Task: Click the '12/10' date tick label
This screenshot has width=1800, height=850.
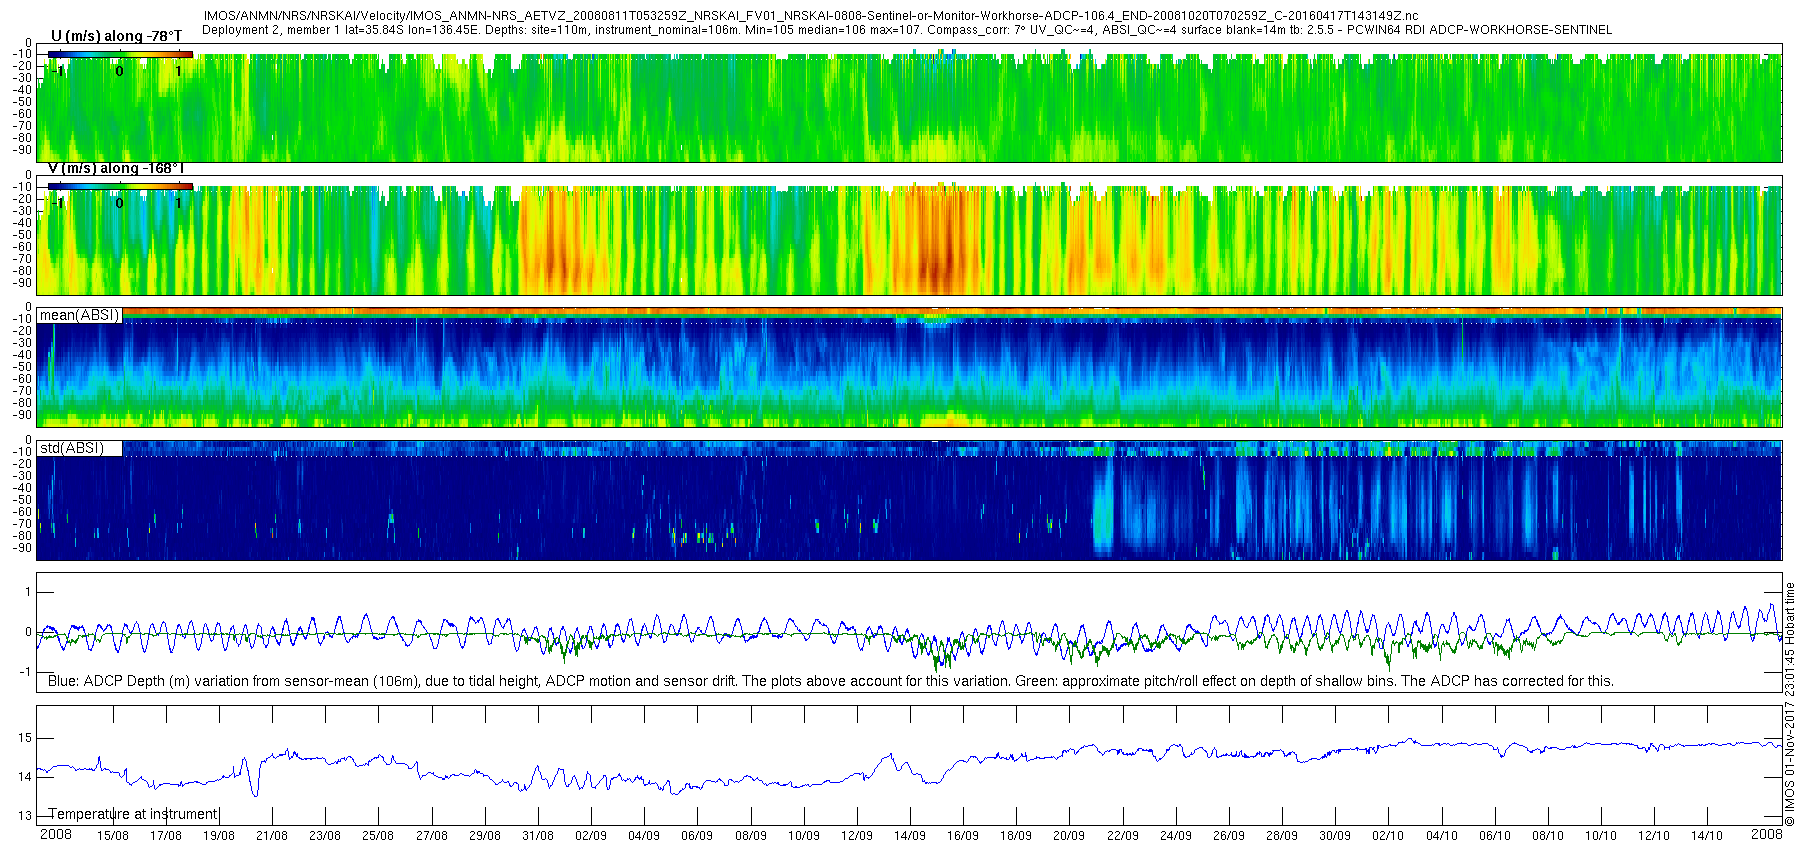Action: click(1654, 836)
